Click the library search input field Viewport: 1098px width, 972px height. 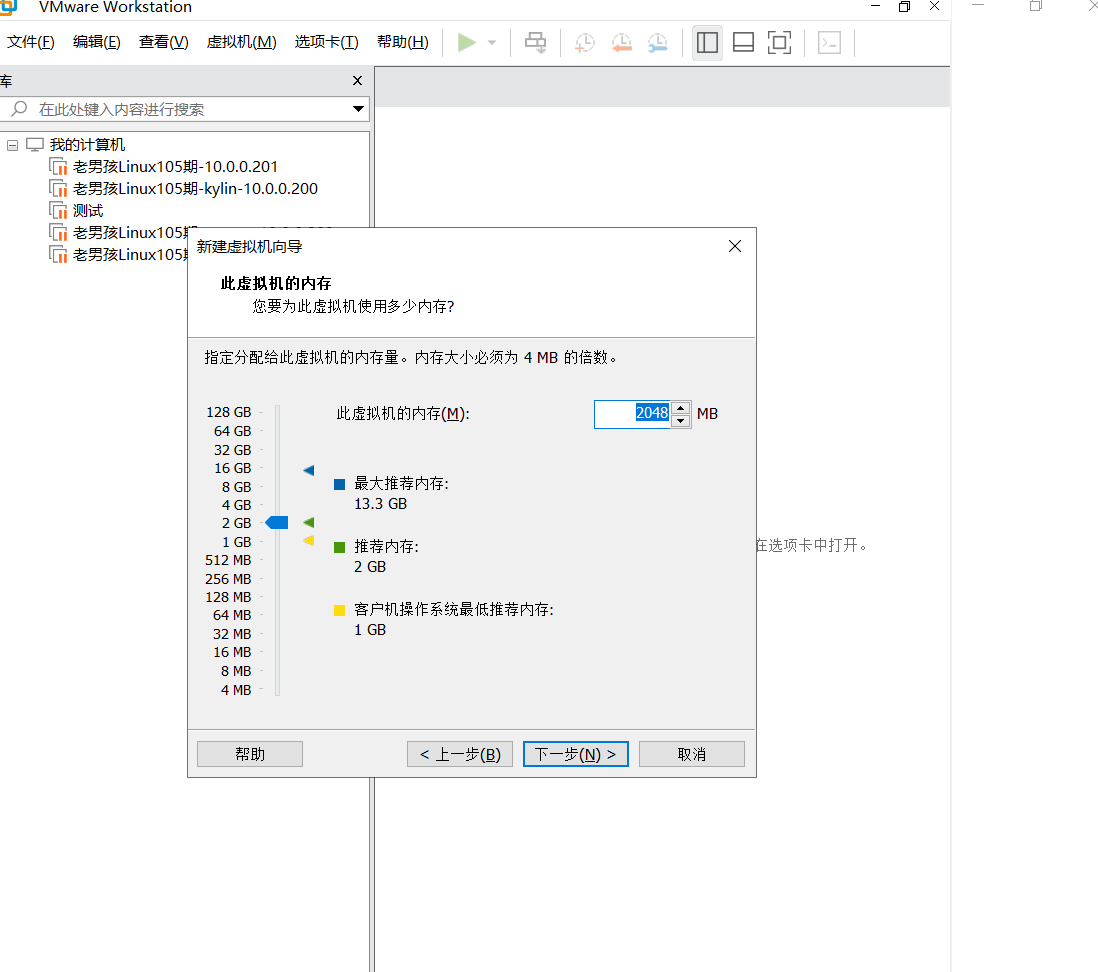(183, 109)
